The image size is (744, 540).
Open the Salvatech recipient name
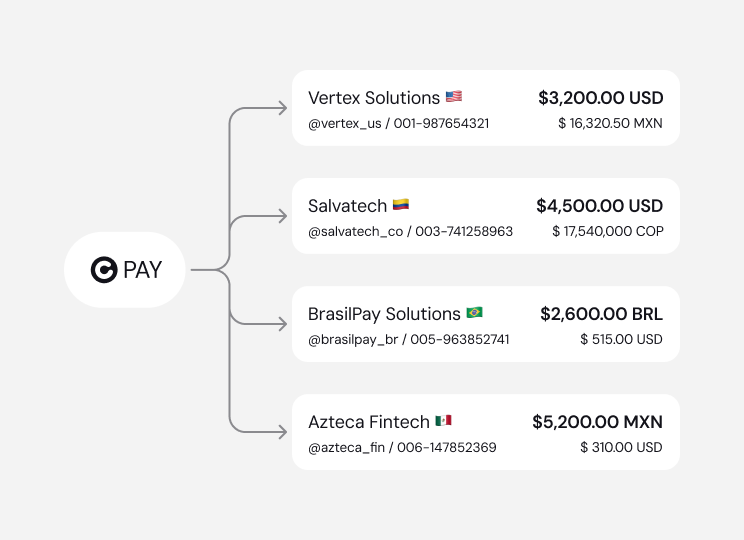pos(347,206)
